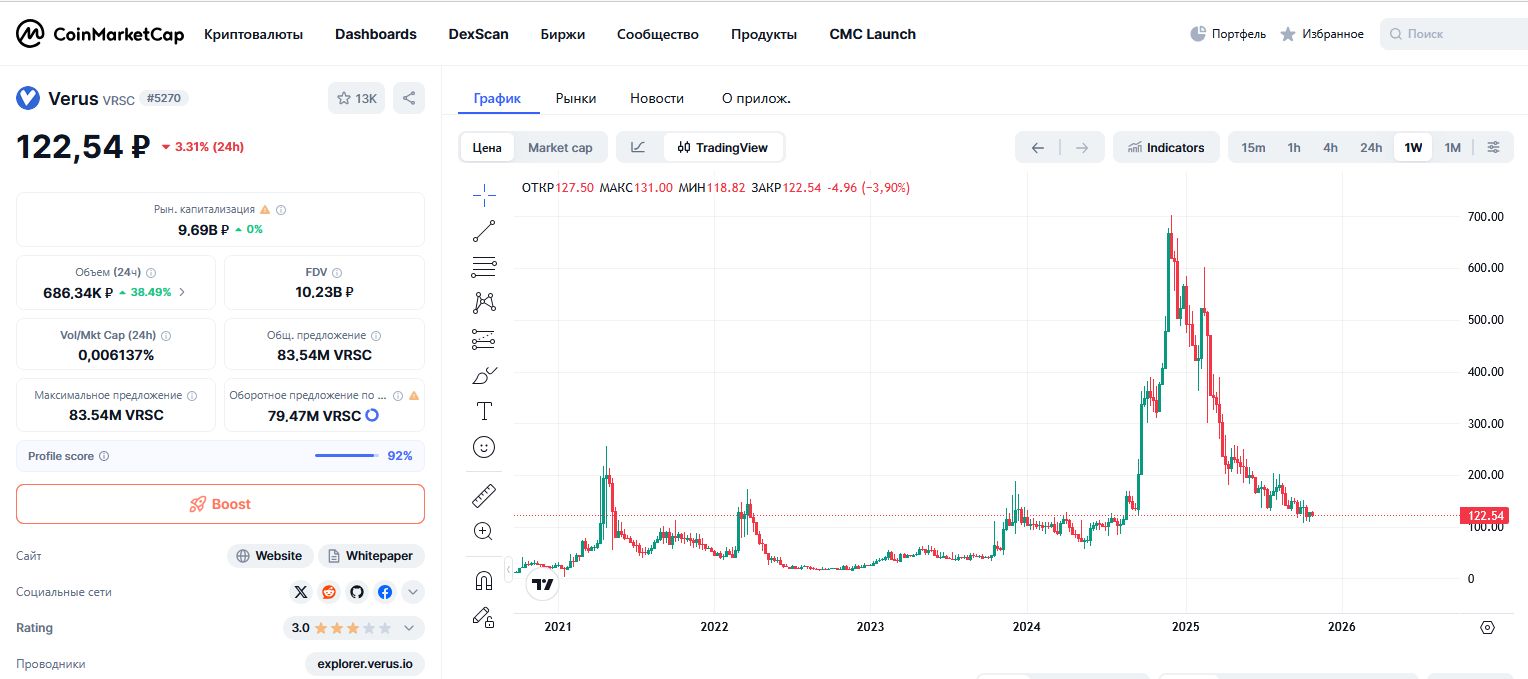Expand the 24h volume details arrow
Screen dimensions: 1528x679
point(182,293)
